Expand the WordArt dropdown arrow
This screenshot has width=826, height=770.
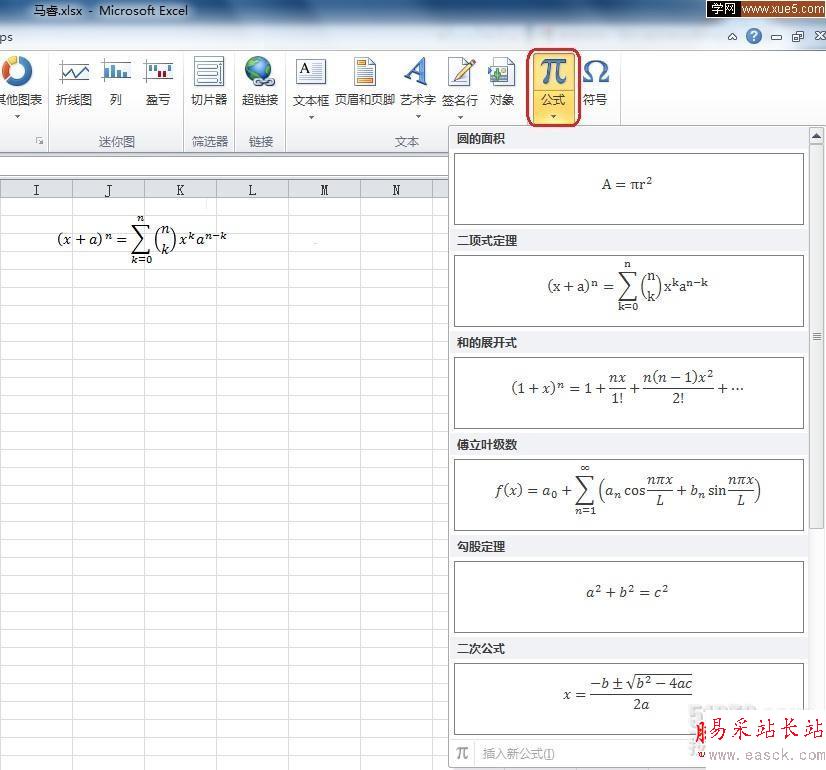[418, 116]
